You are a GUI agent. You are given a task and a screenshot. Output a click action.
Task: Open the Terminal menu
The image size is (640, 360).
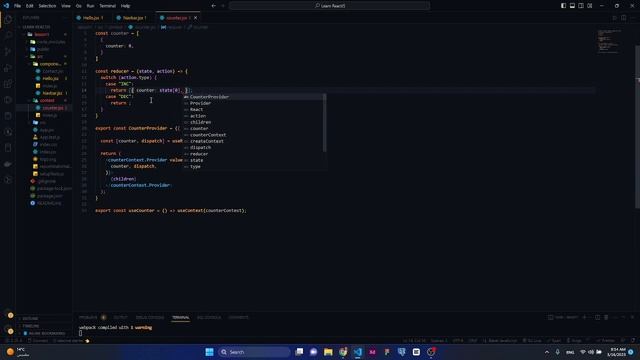click(107, 6)
